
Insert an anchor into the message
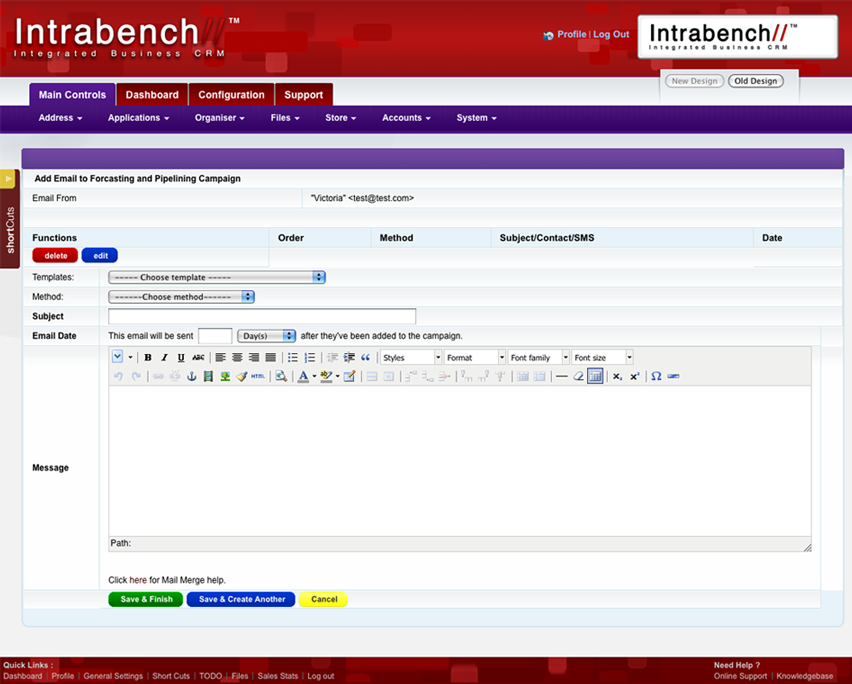[x=191, y=376]
